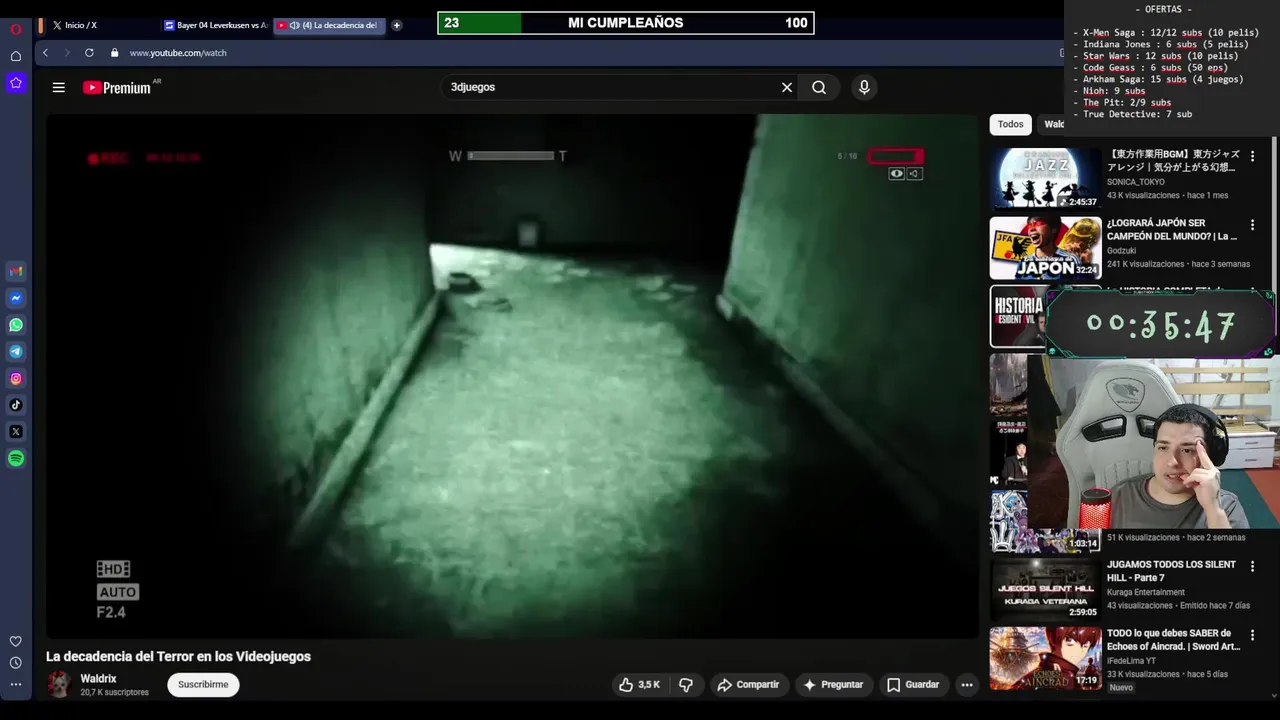Click the Preguntar button
This screenshot has width=1280, height=720.
click(832, 685)
